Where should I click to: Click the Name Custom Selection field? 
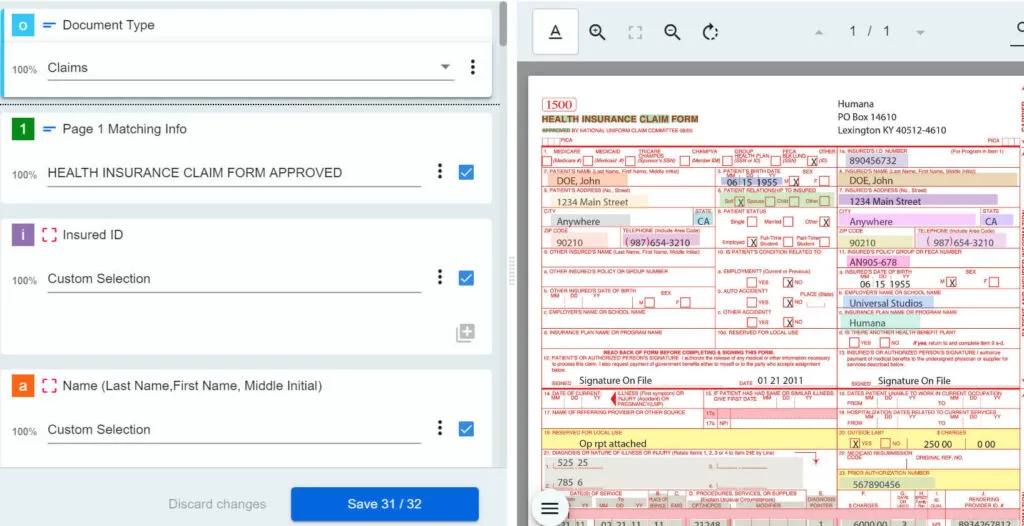[234, 430]
